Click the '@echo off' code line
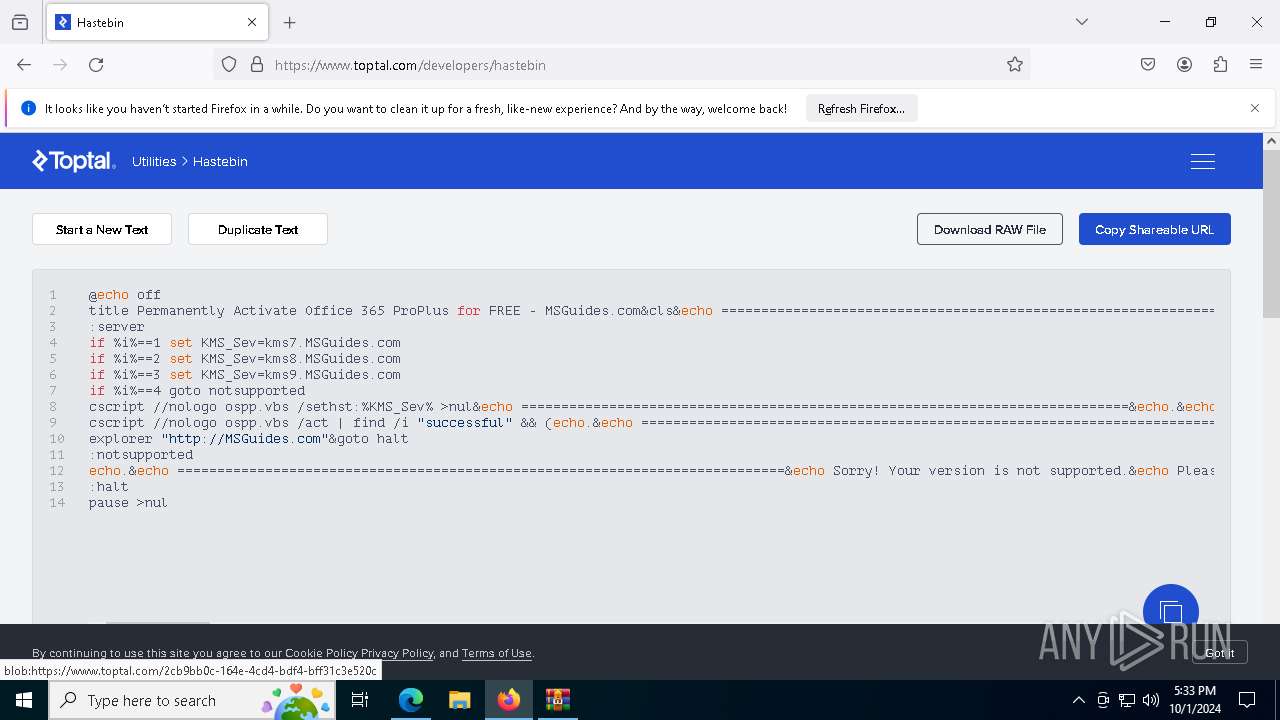Screen dimensions: 1280x720 click(125, 295)
